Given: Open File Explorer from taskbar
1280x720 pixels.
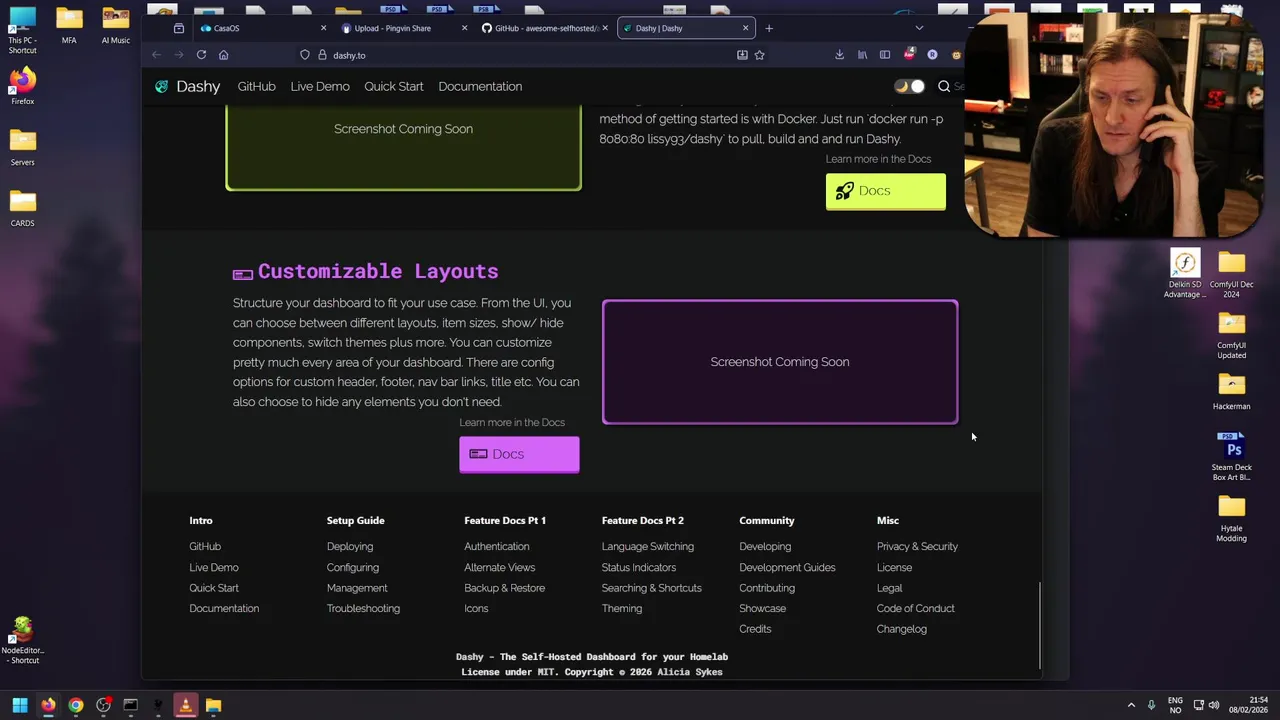Looking at the screenshot, I should coord(213,705).
